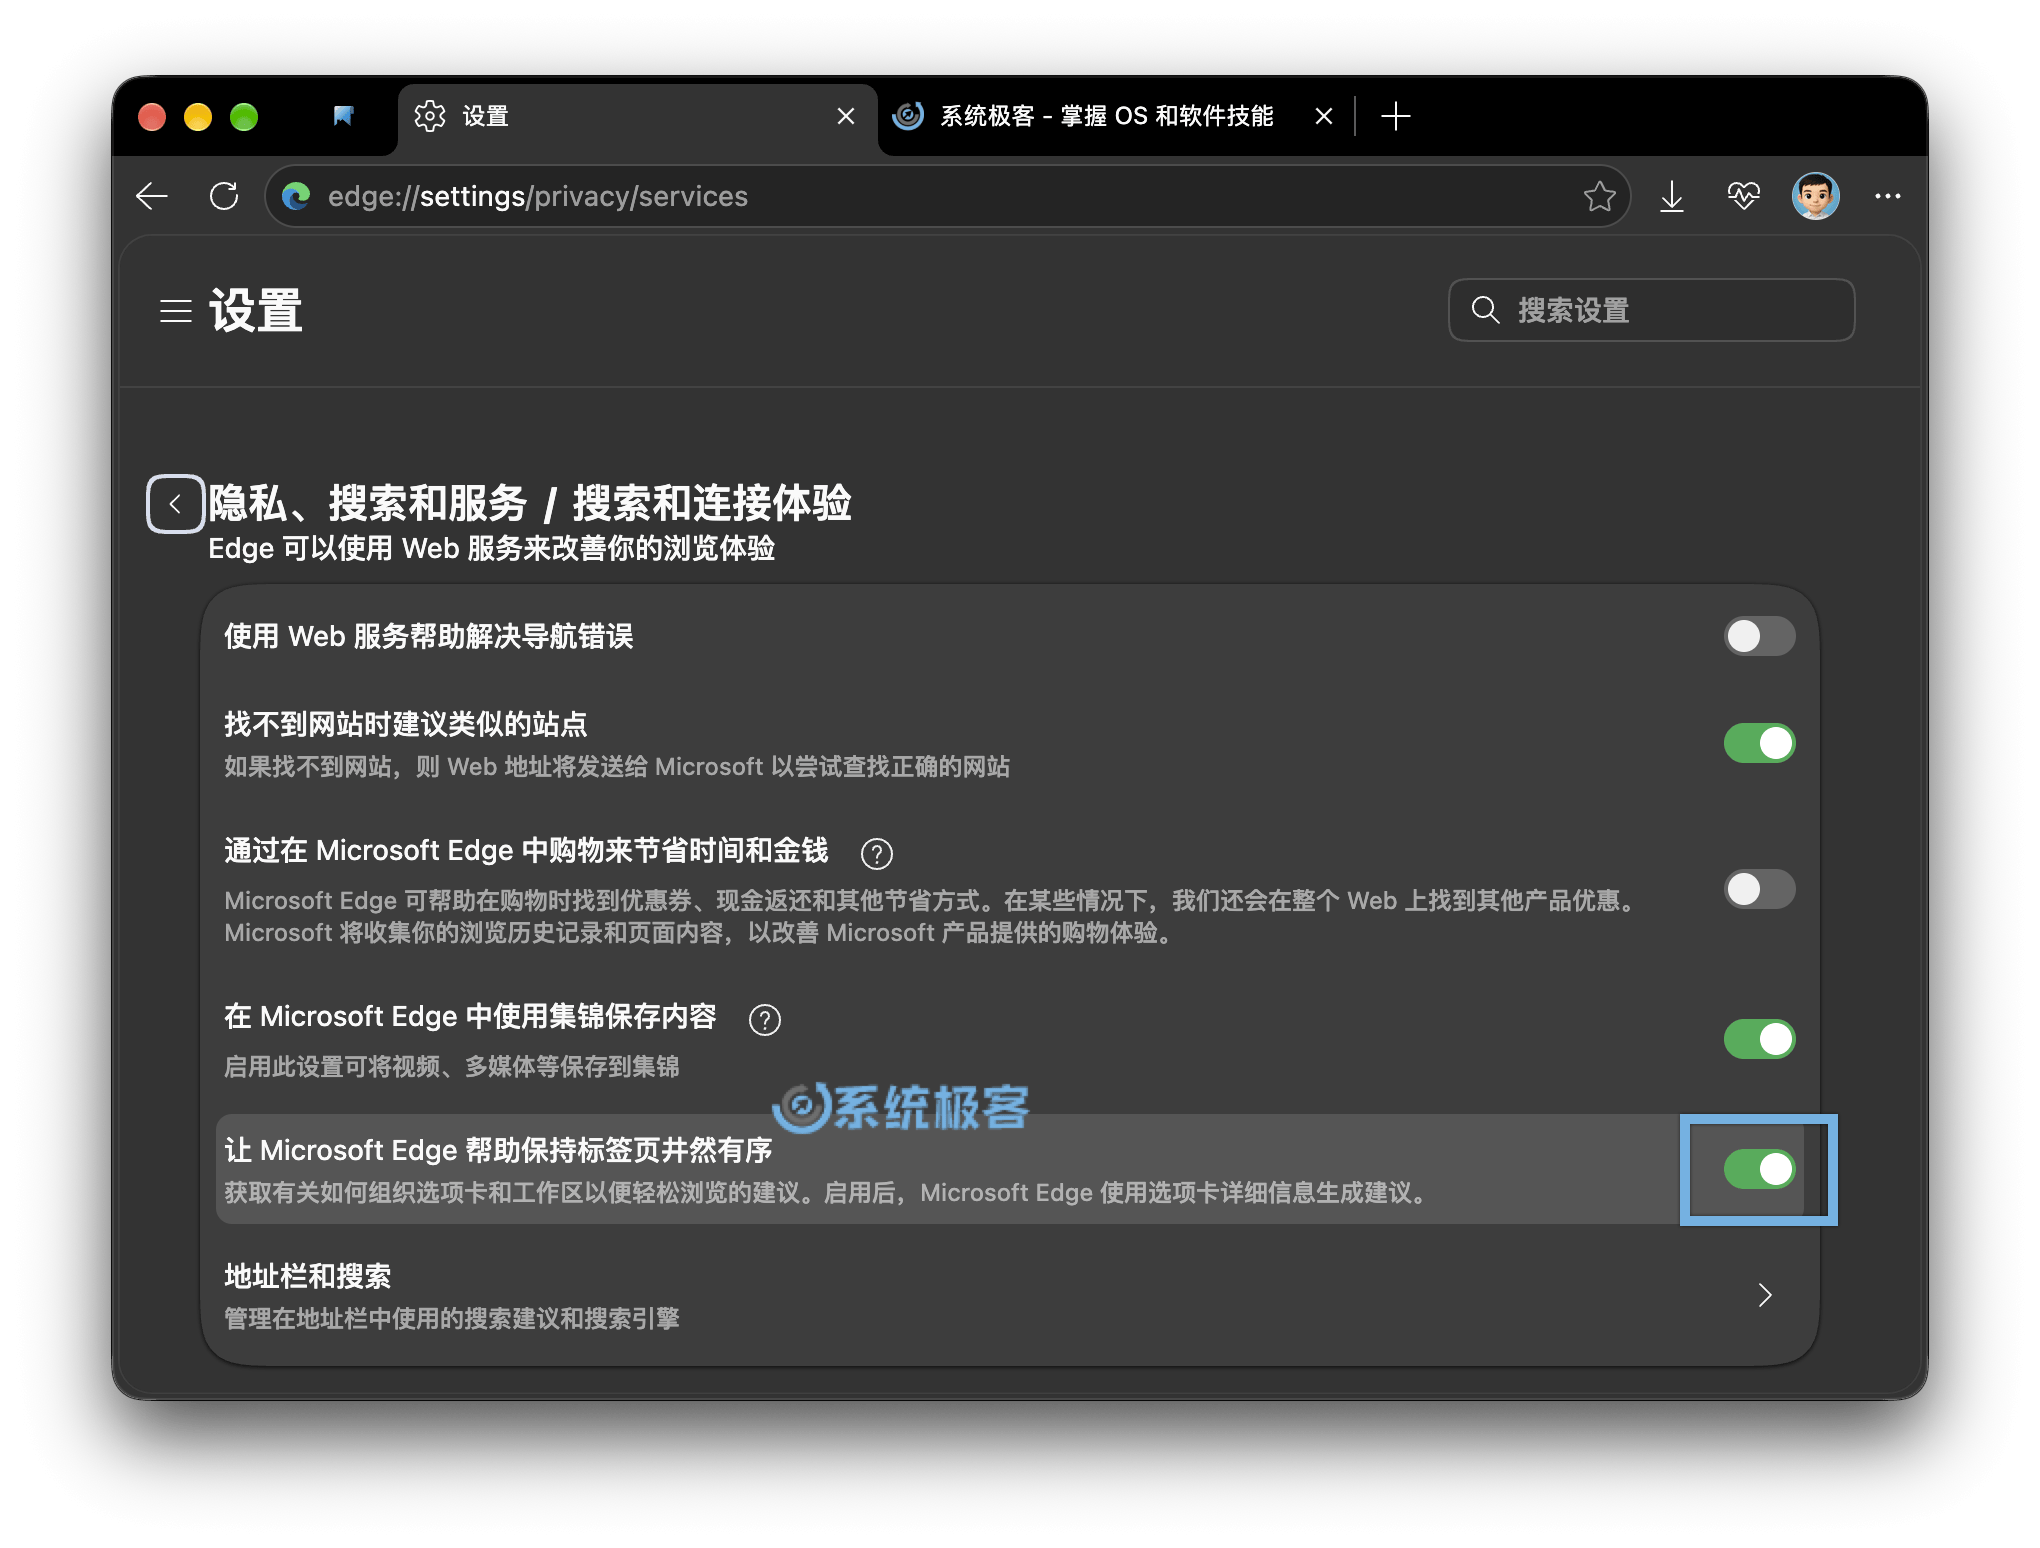2040x1548 pixels.
Task: Open the settings hamburger menu
Action: [176, 311]
